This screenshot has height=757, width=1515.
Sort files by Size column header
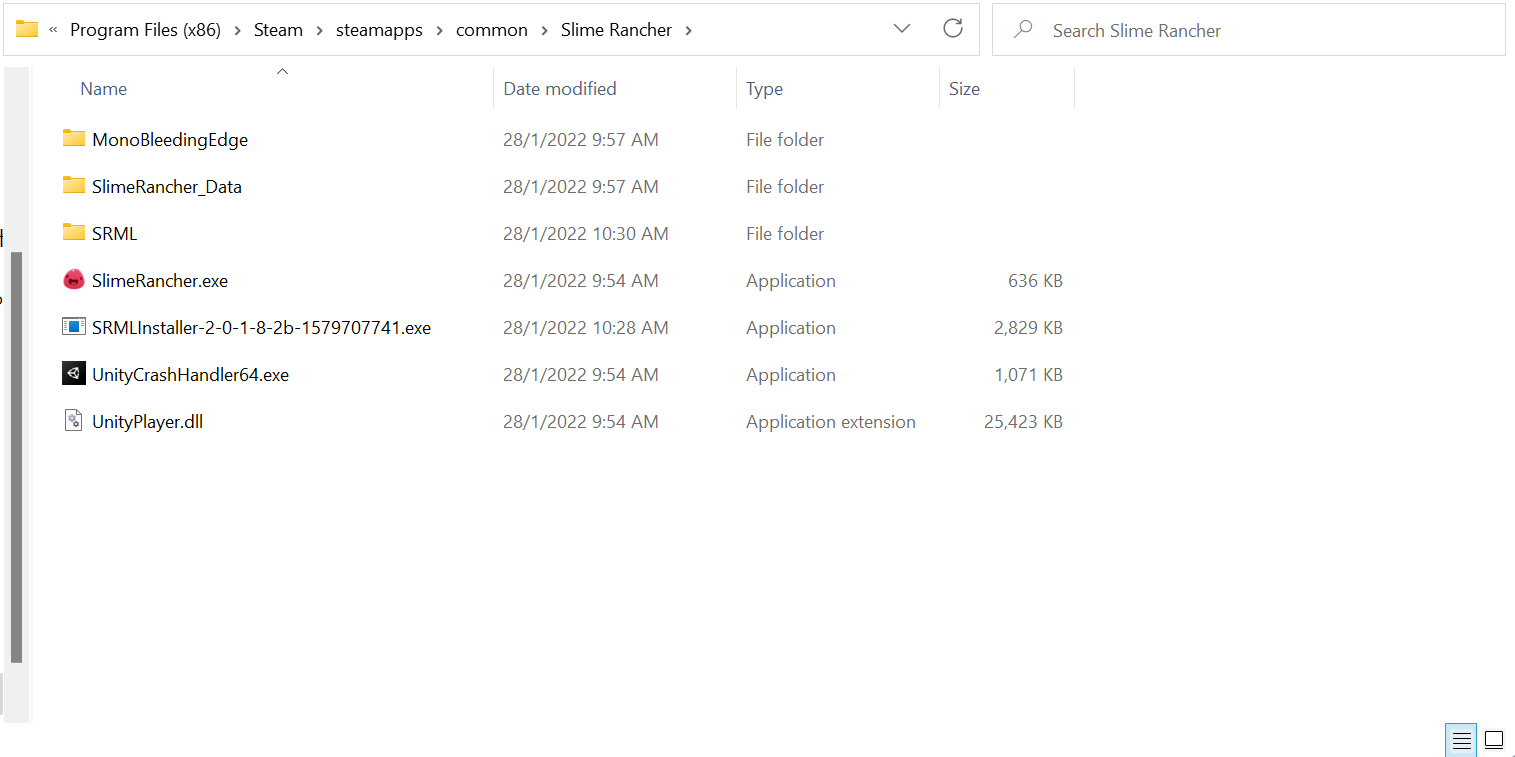pos(964,88)
